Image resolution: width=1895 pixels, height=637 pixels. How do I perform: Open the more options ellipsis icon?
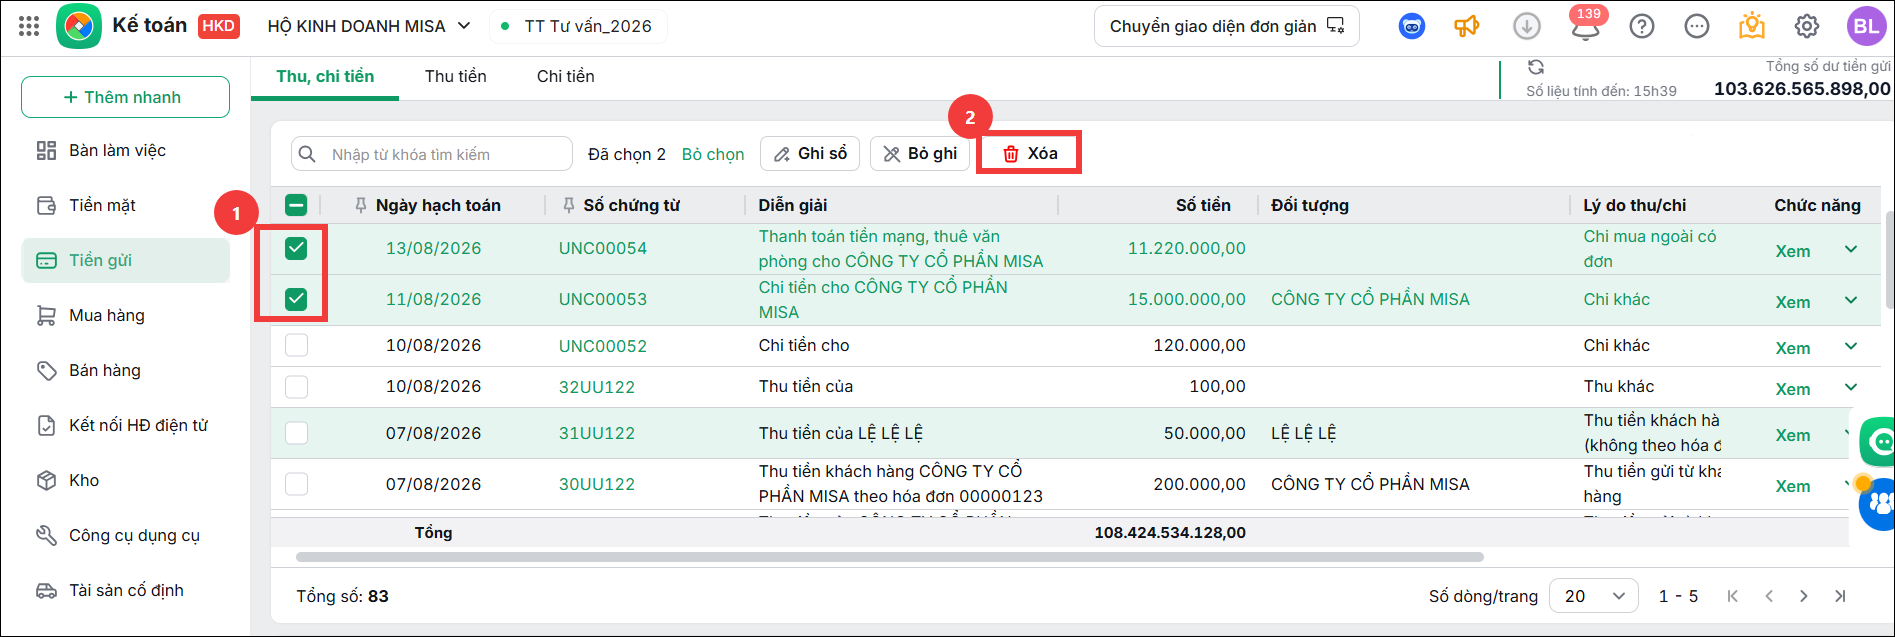pyautogui.click(x=1697, y=26)
